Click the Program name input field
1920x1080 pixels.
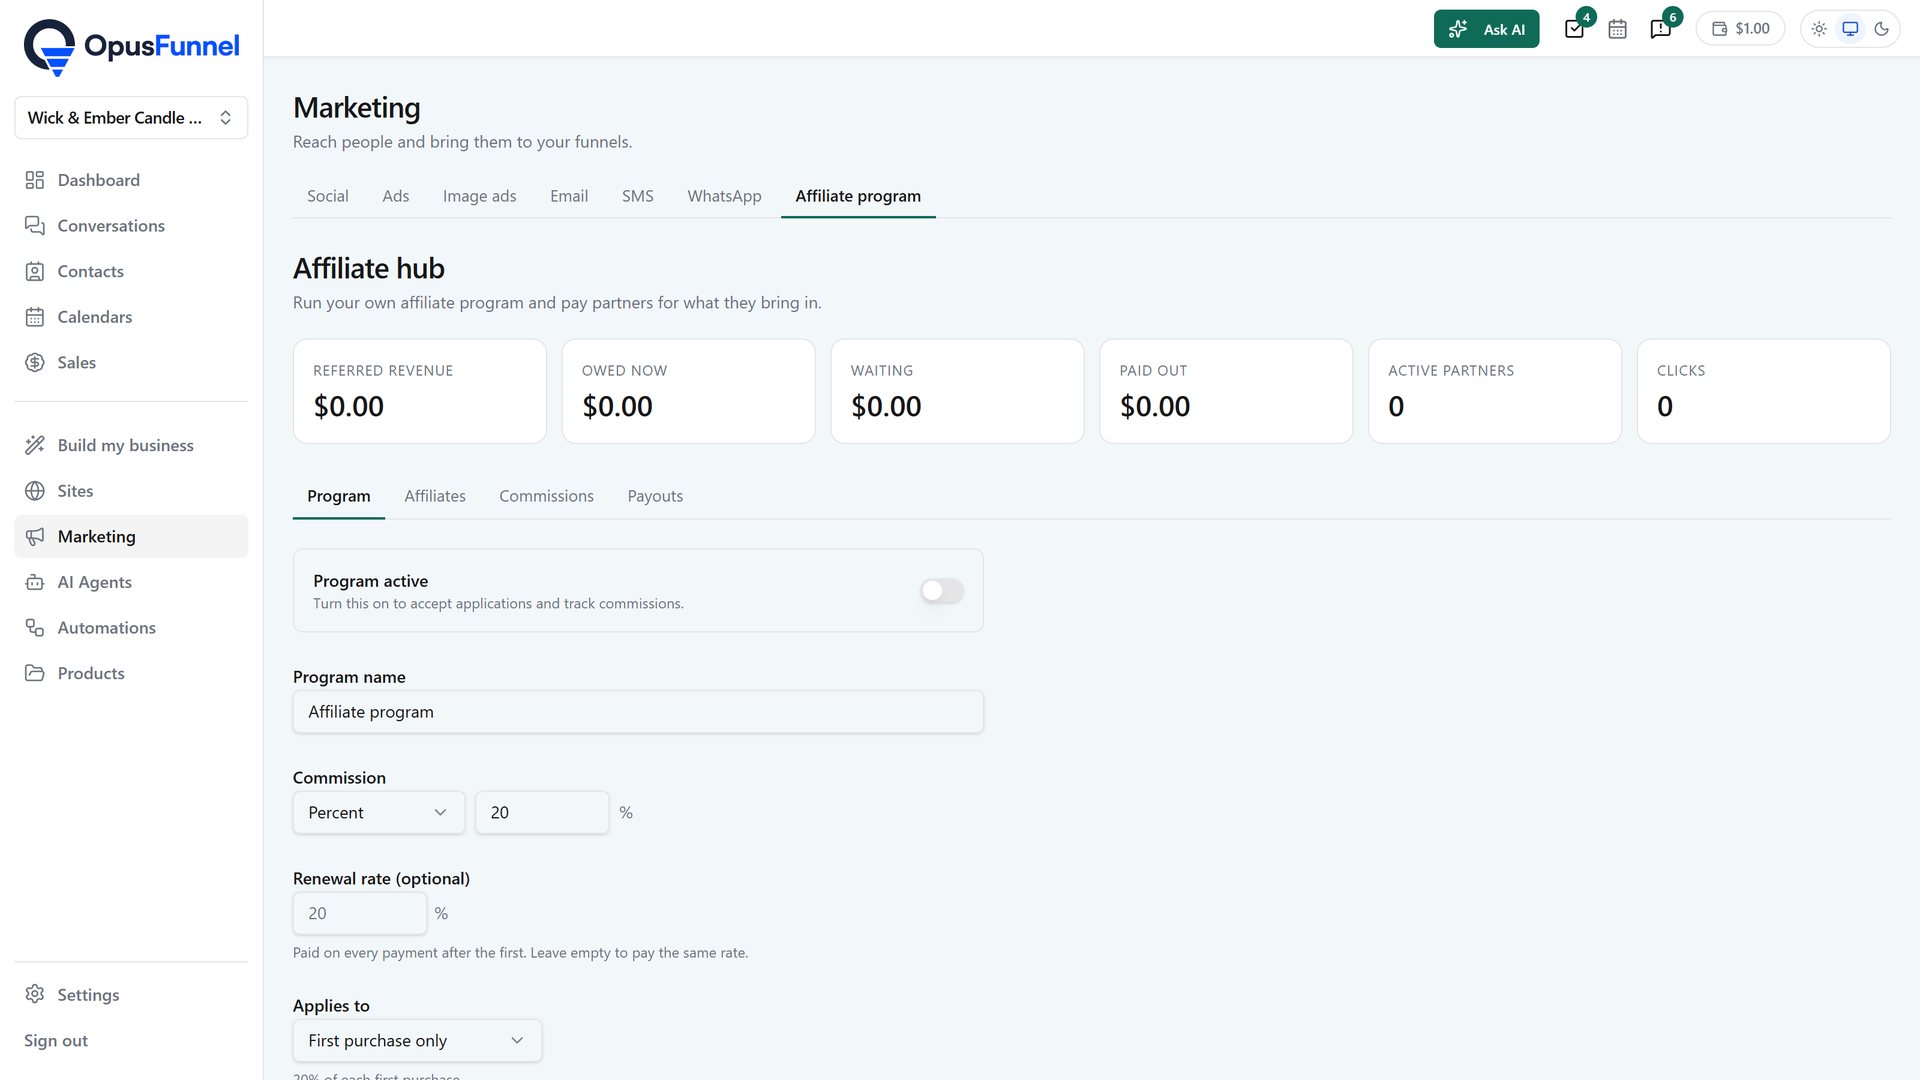tap(638, 712)
